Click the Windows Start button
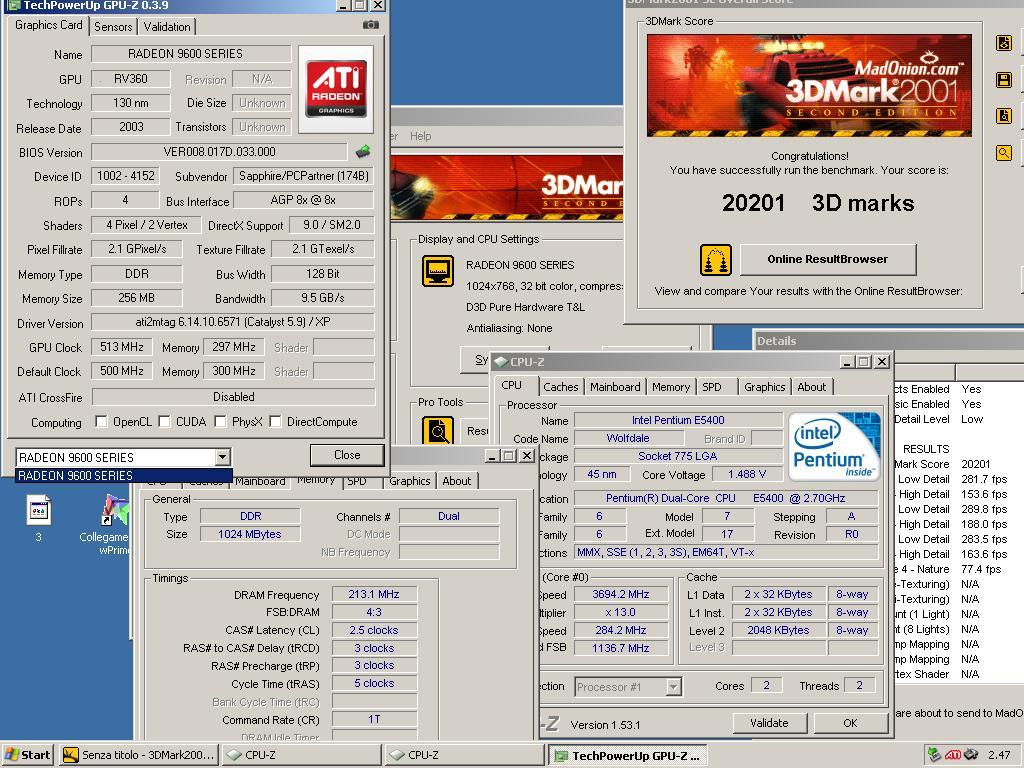The image size is (1024, 768). [27, 755]
